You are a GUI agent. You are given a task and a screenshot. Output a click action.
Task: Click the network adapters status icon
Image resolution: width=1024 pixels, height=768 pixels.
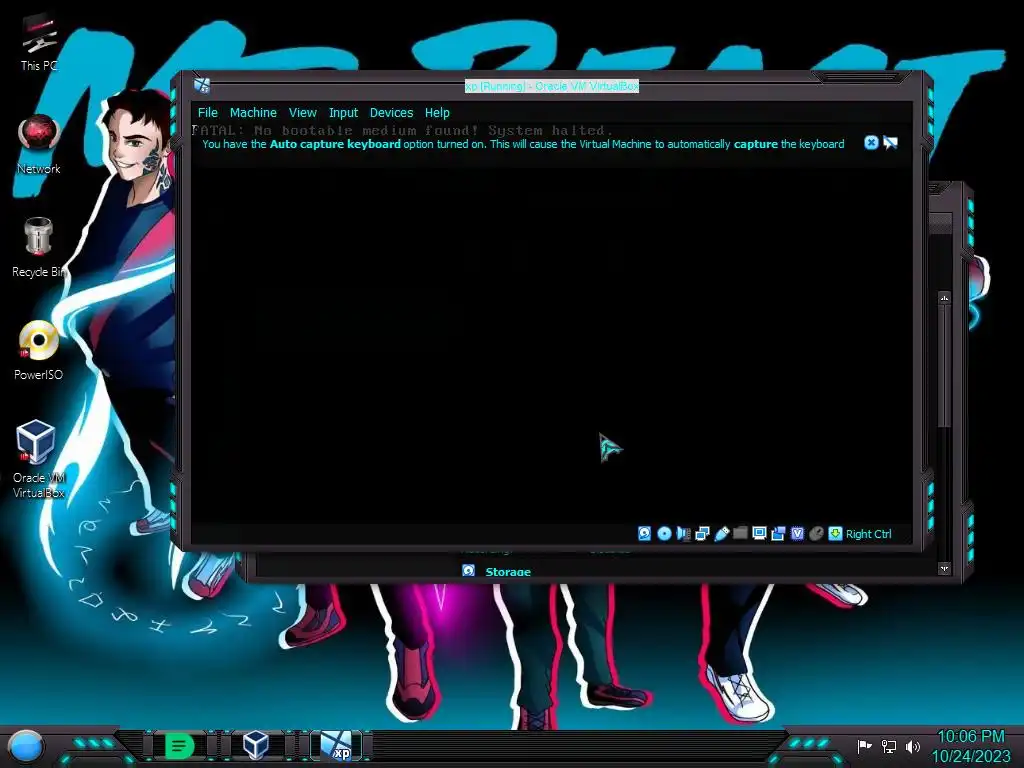(702, 534)
